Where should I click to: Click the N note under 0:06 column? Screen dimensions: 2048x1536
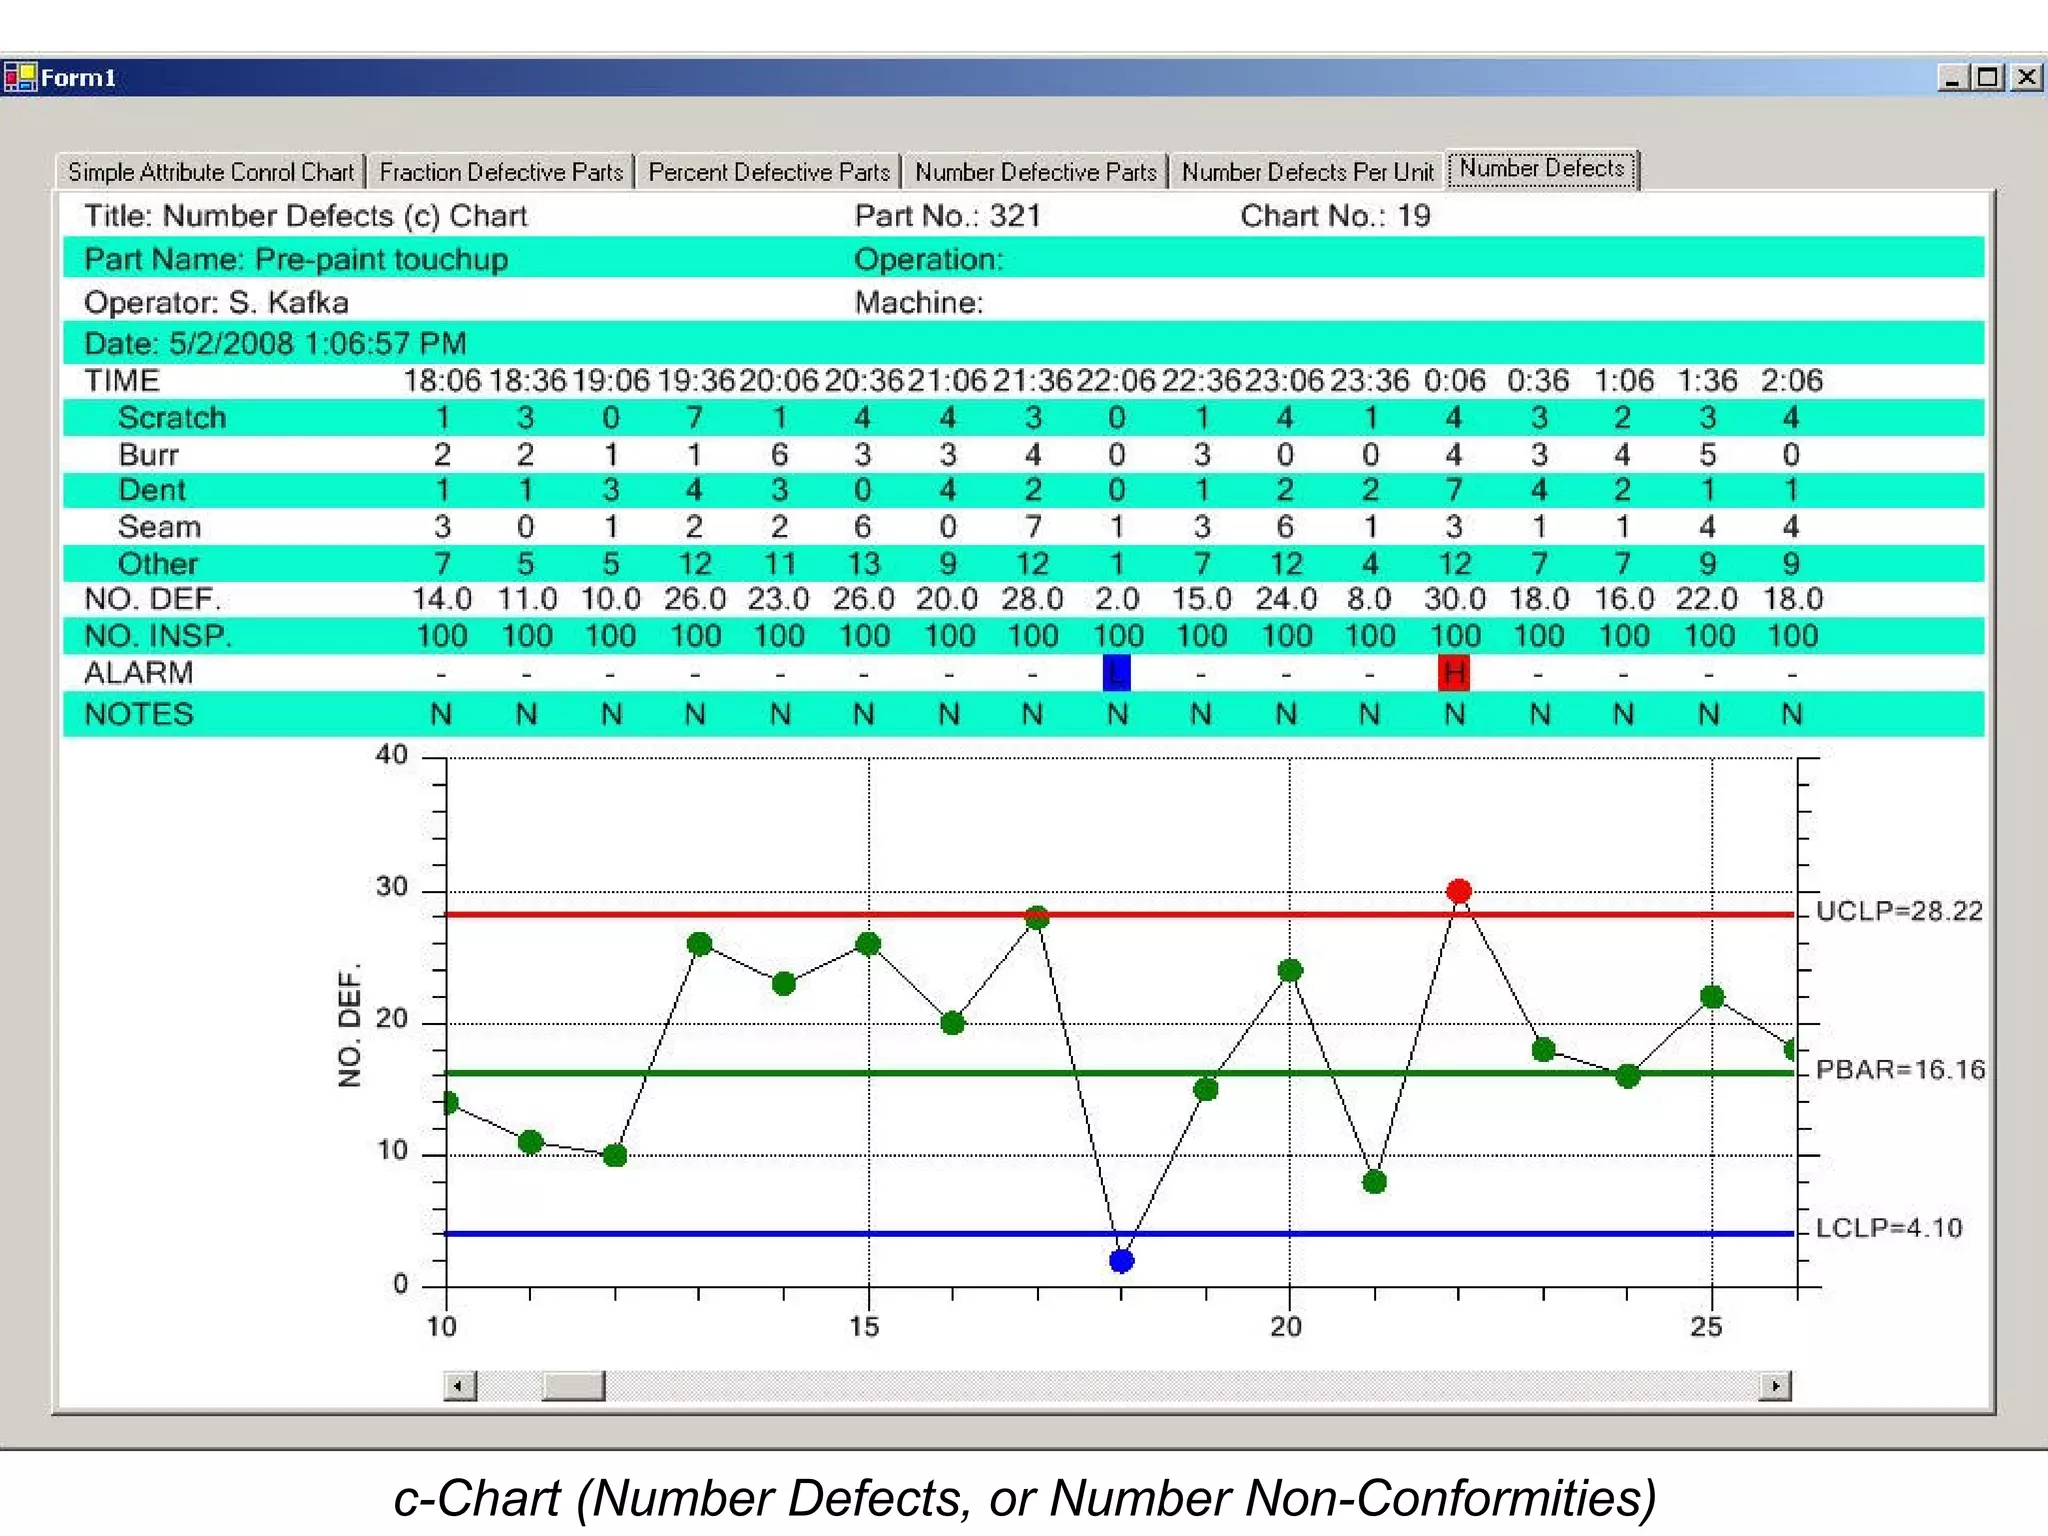1454,714
